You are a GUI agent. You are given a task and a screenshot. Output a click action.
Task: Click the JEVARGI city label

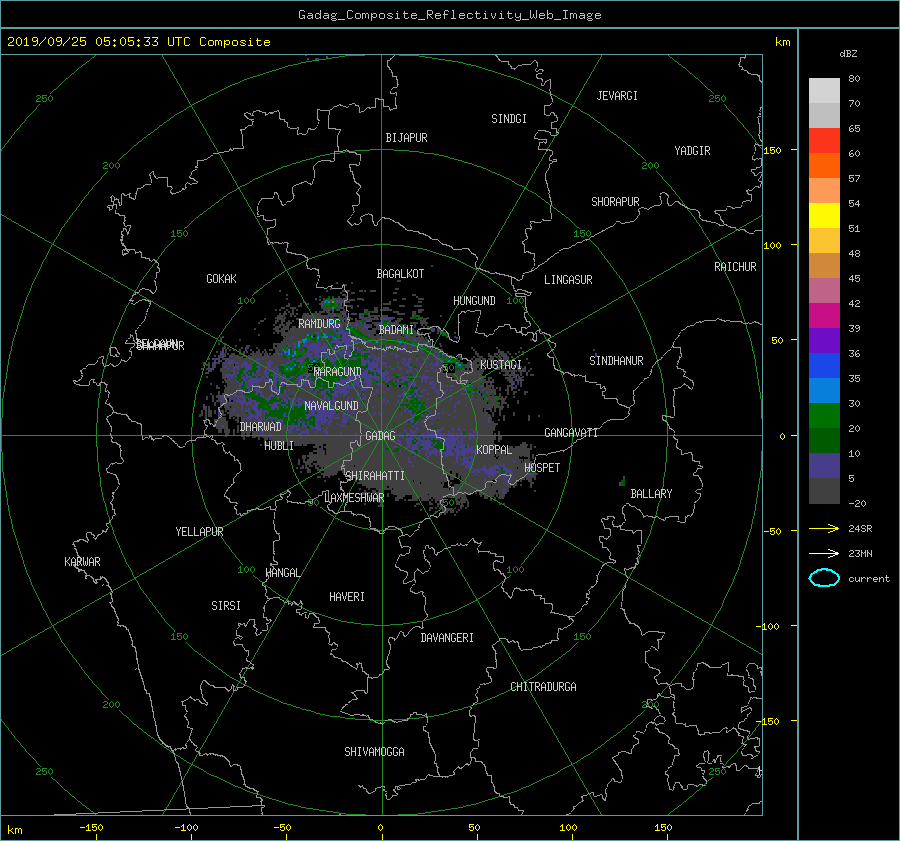tap(617, 96)
